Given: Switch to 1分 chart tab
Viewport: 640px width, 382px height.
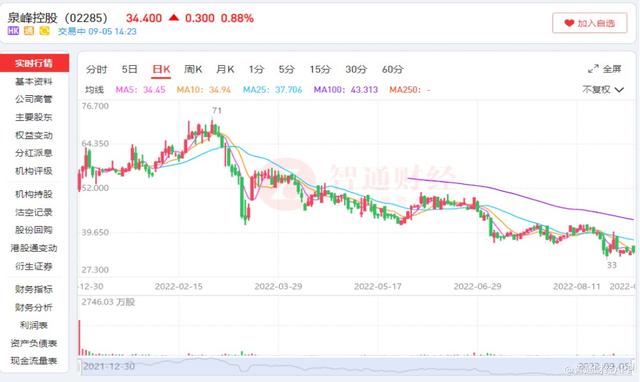Looking at the screenshot, I should point(256,69).
